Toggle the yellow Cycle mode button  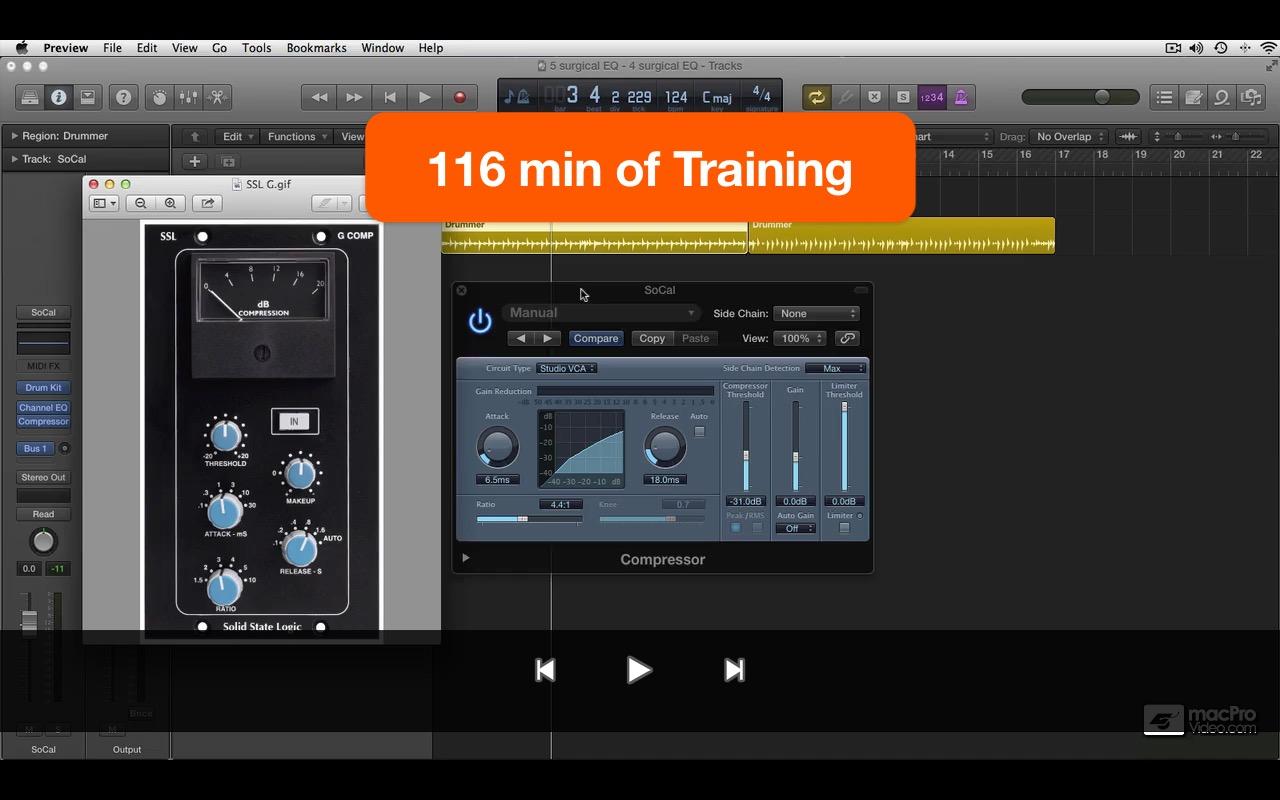coord(817,97)
